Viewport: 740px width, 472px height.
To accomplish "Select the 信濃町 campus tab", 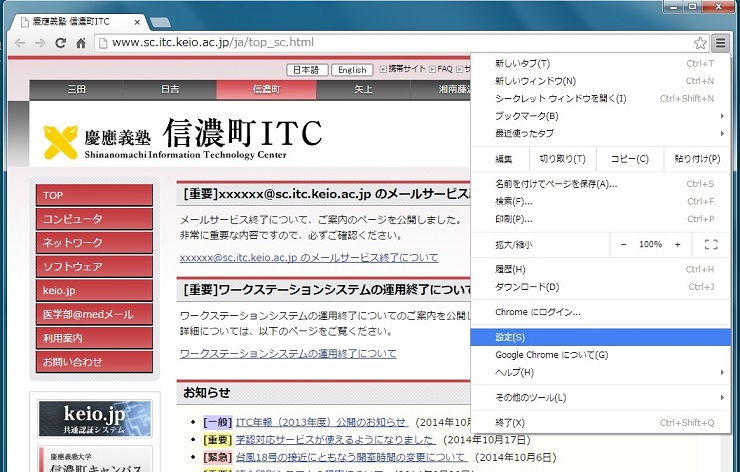I will click(x=266, y=89).
